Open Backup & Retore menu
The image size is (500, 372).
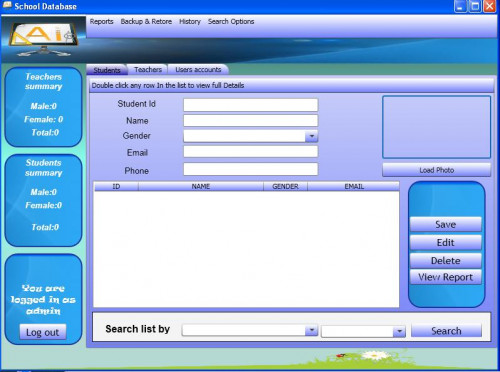coord(146,22)
